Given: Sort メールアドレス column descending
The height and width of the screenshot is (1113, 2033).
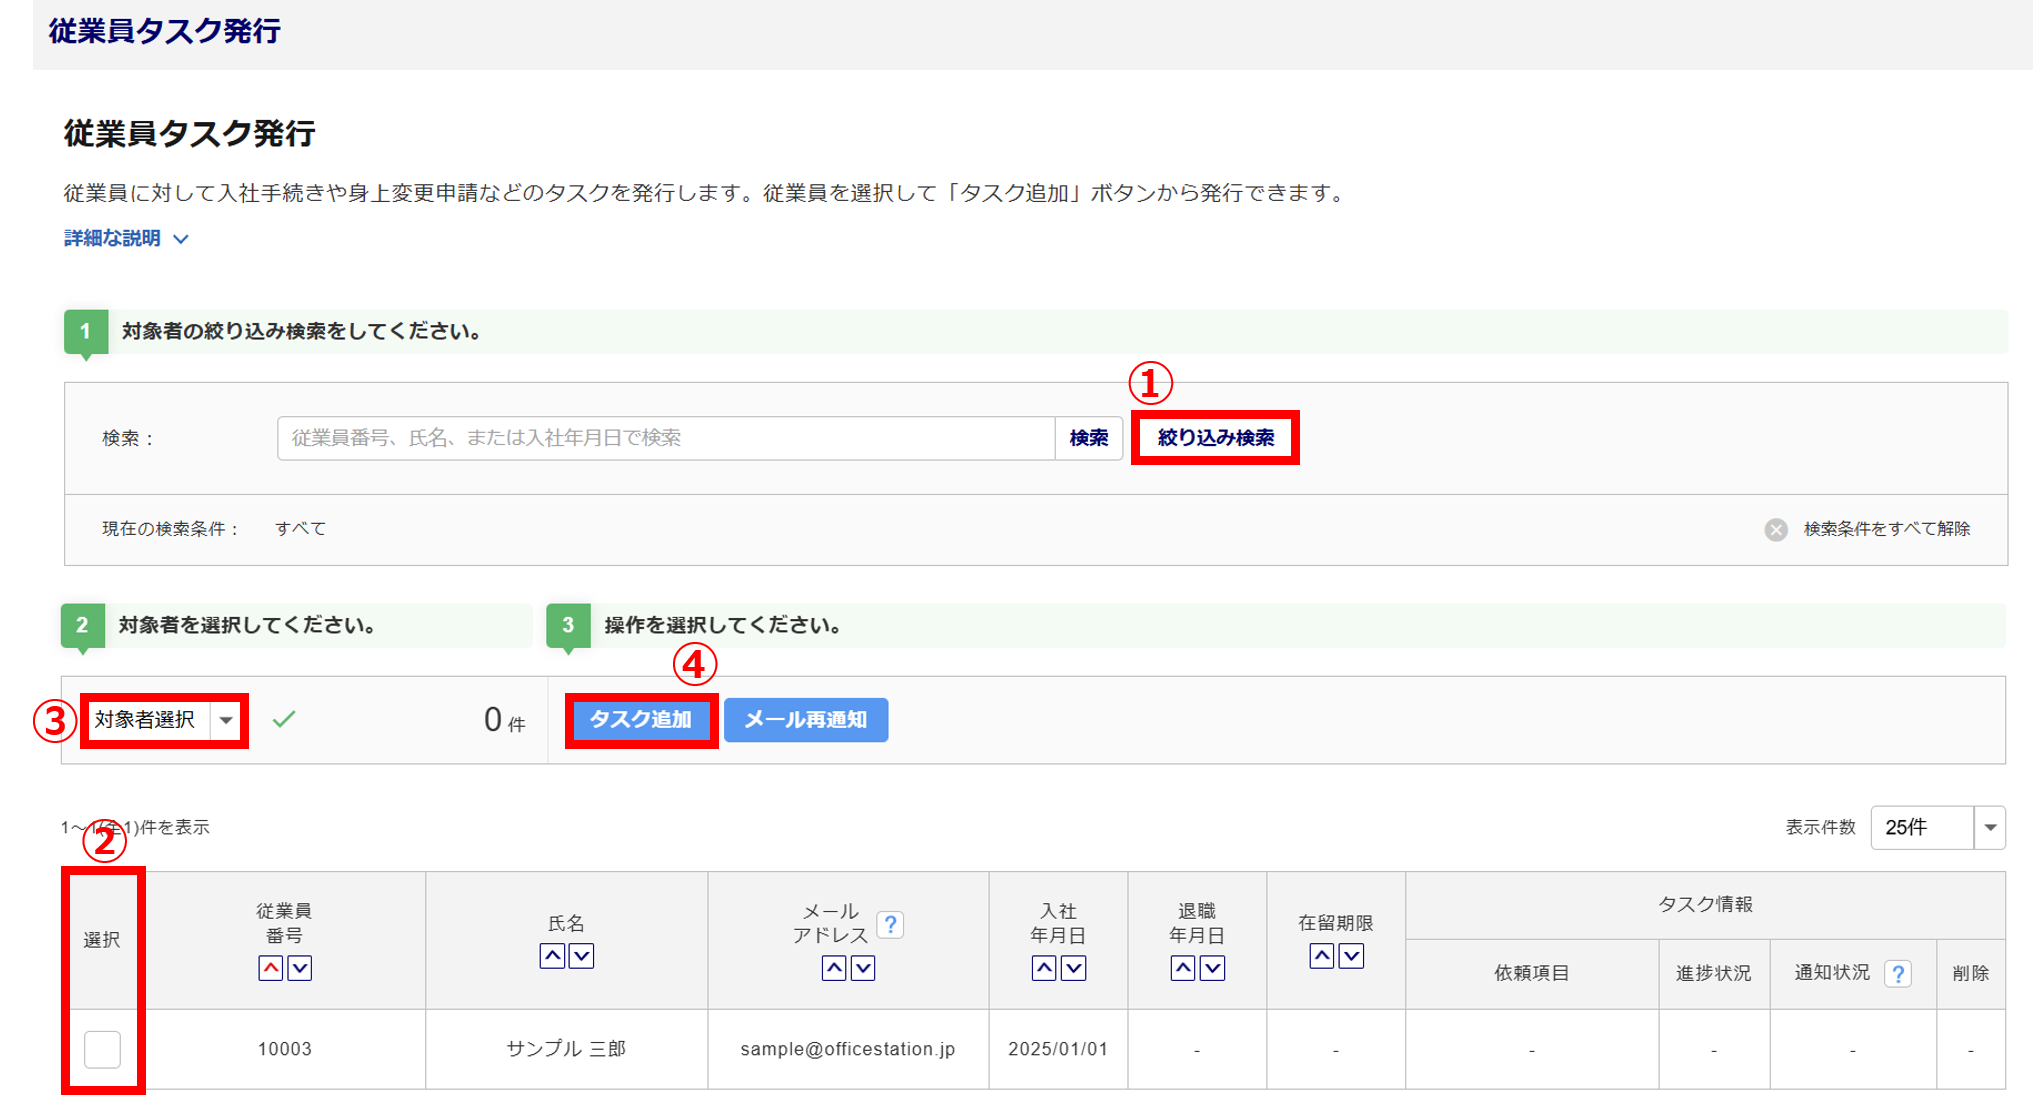Looking at the screenshot, I should point(863,968).
